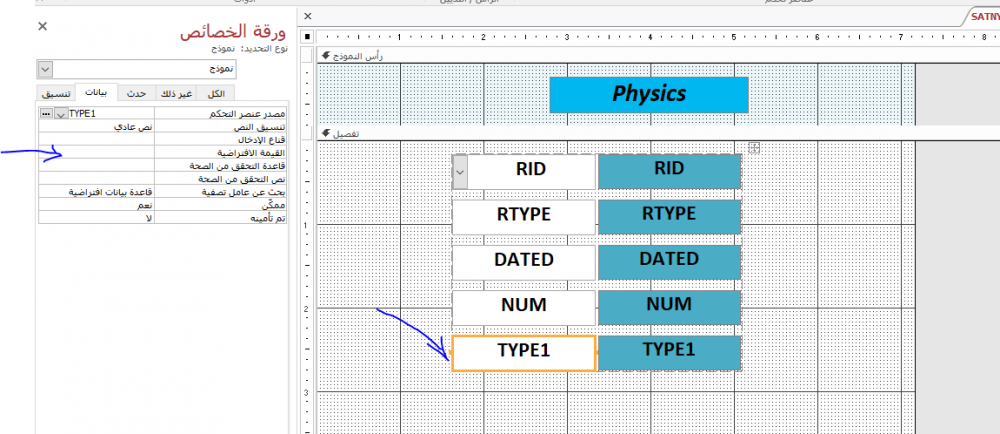The height and width of the screenshot is (434, 1000).
Task: Select the white DATED text box
Action: click(524, 263)
